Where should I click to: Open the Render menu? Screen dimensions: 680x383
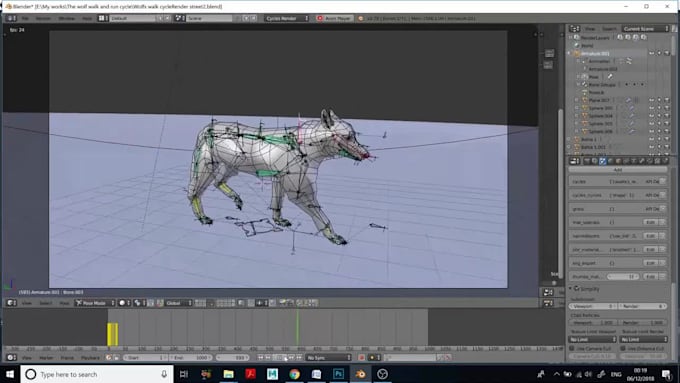coord(43,18)
